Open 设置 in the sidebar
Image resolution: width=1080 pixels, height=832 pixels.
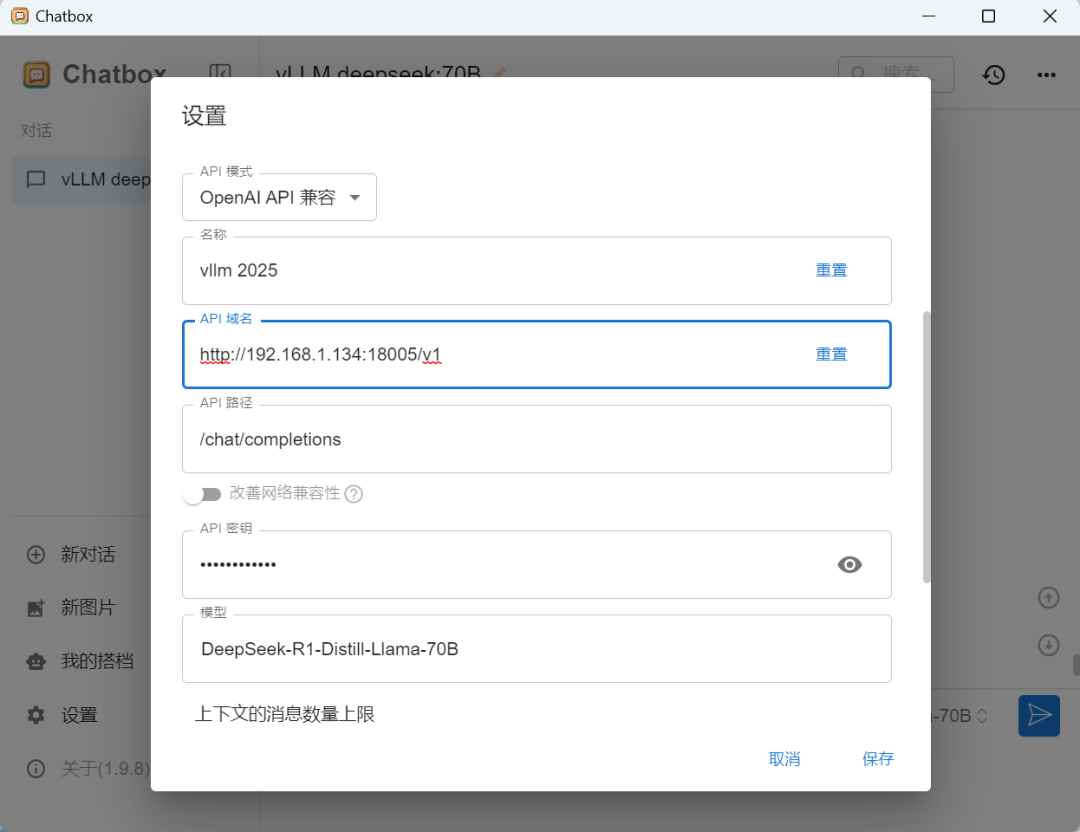point(36,715)
